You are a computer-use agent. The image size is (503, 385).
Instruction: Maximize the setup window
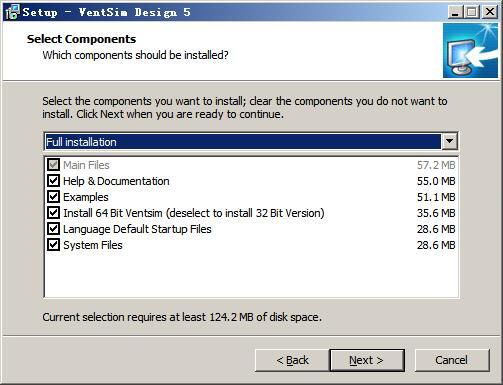(472, 12)
